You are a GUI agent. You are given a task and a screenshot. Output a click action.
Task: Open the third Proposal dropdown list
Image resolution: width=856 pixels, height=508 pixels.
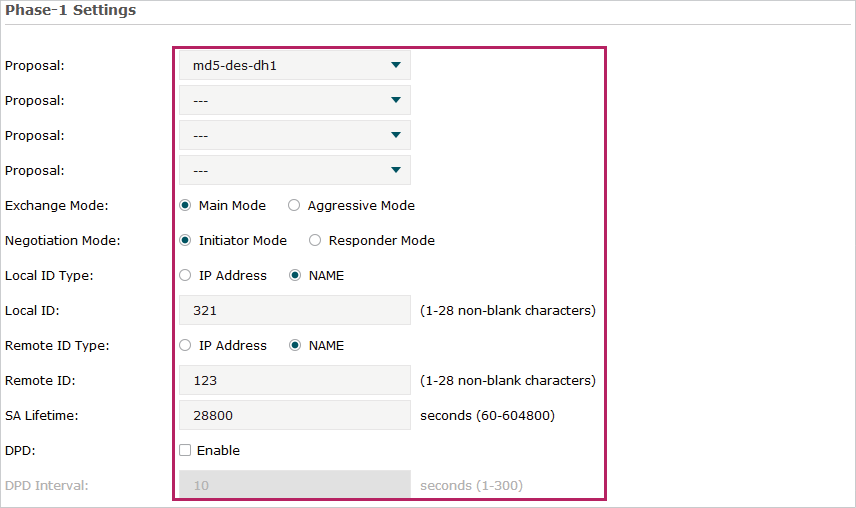tap(294, 136)
